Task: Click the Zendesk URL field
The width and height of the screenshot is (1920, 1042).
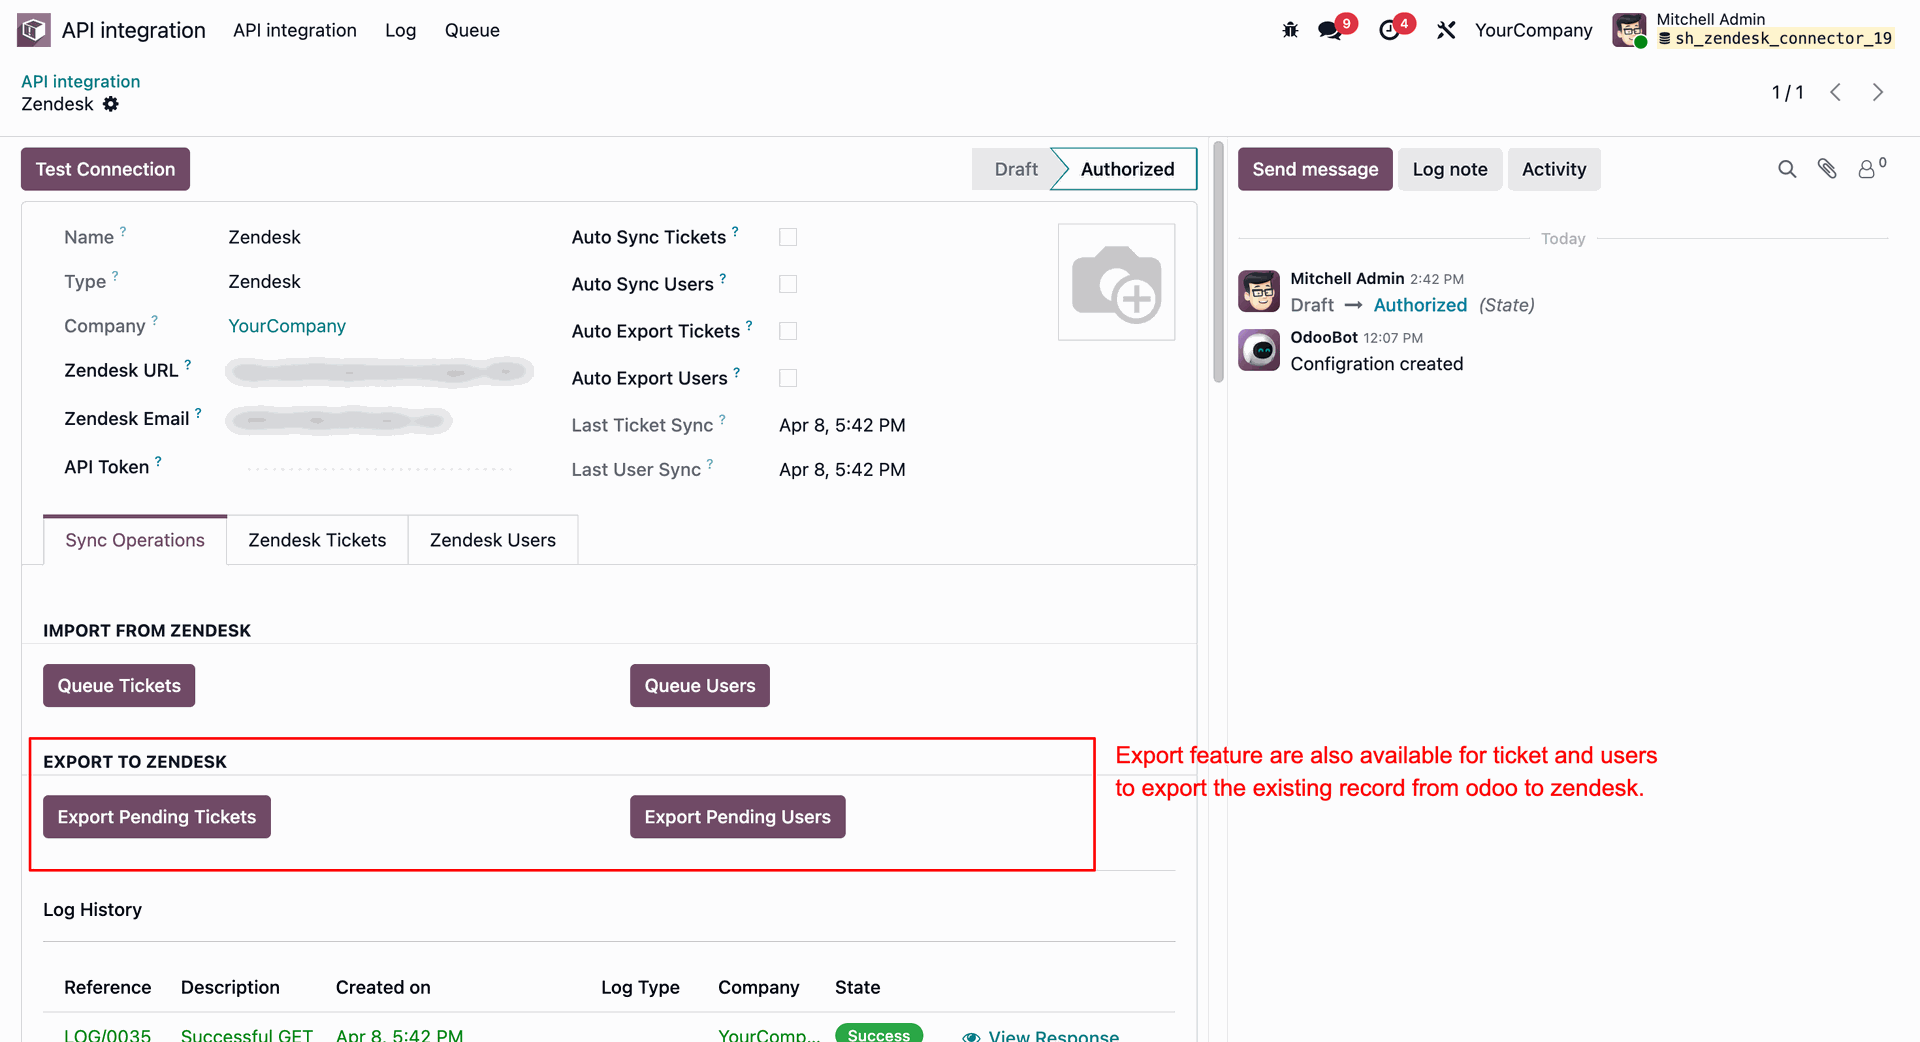Action: click(x=380, y=372)
